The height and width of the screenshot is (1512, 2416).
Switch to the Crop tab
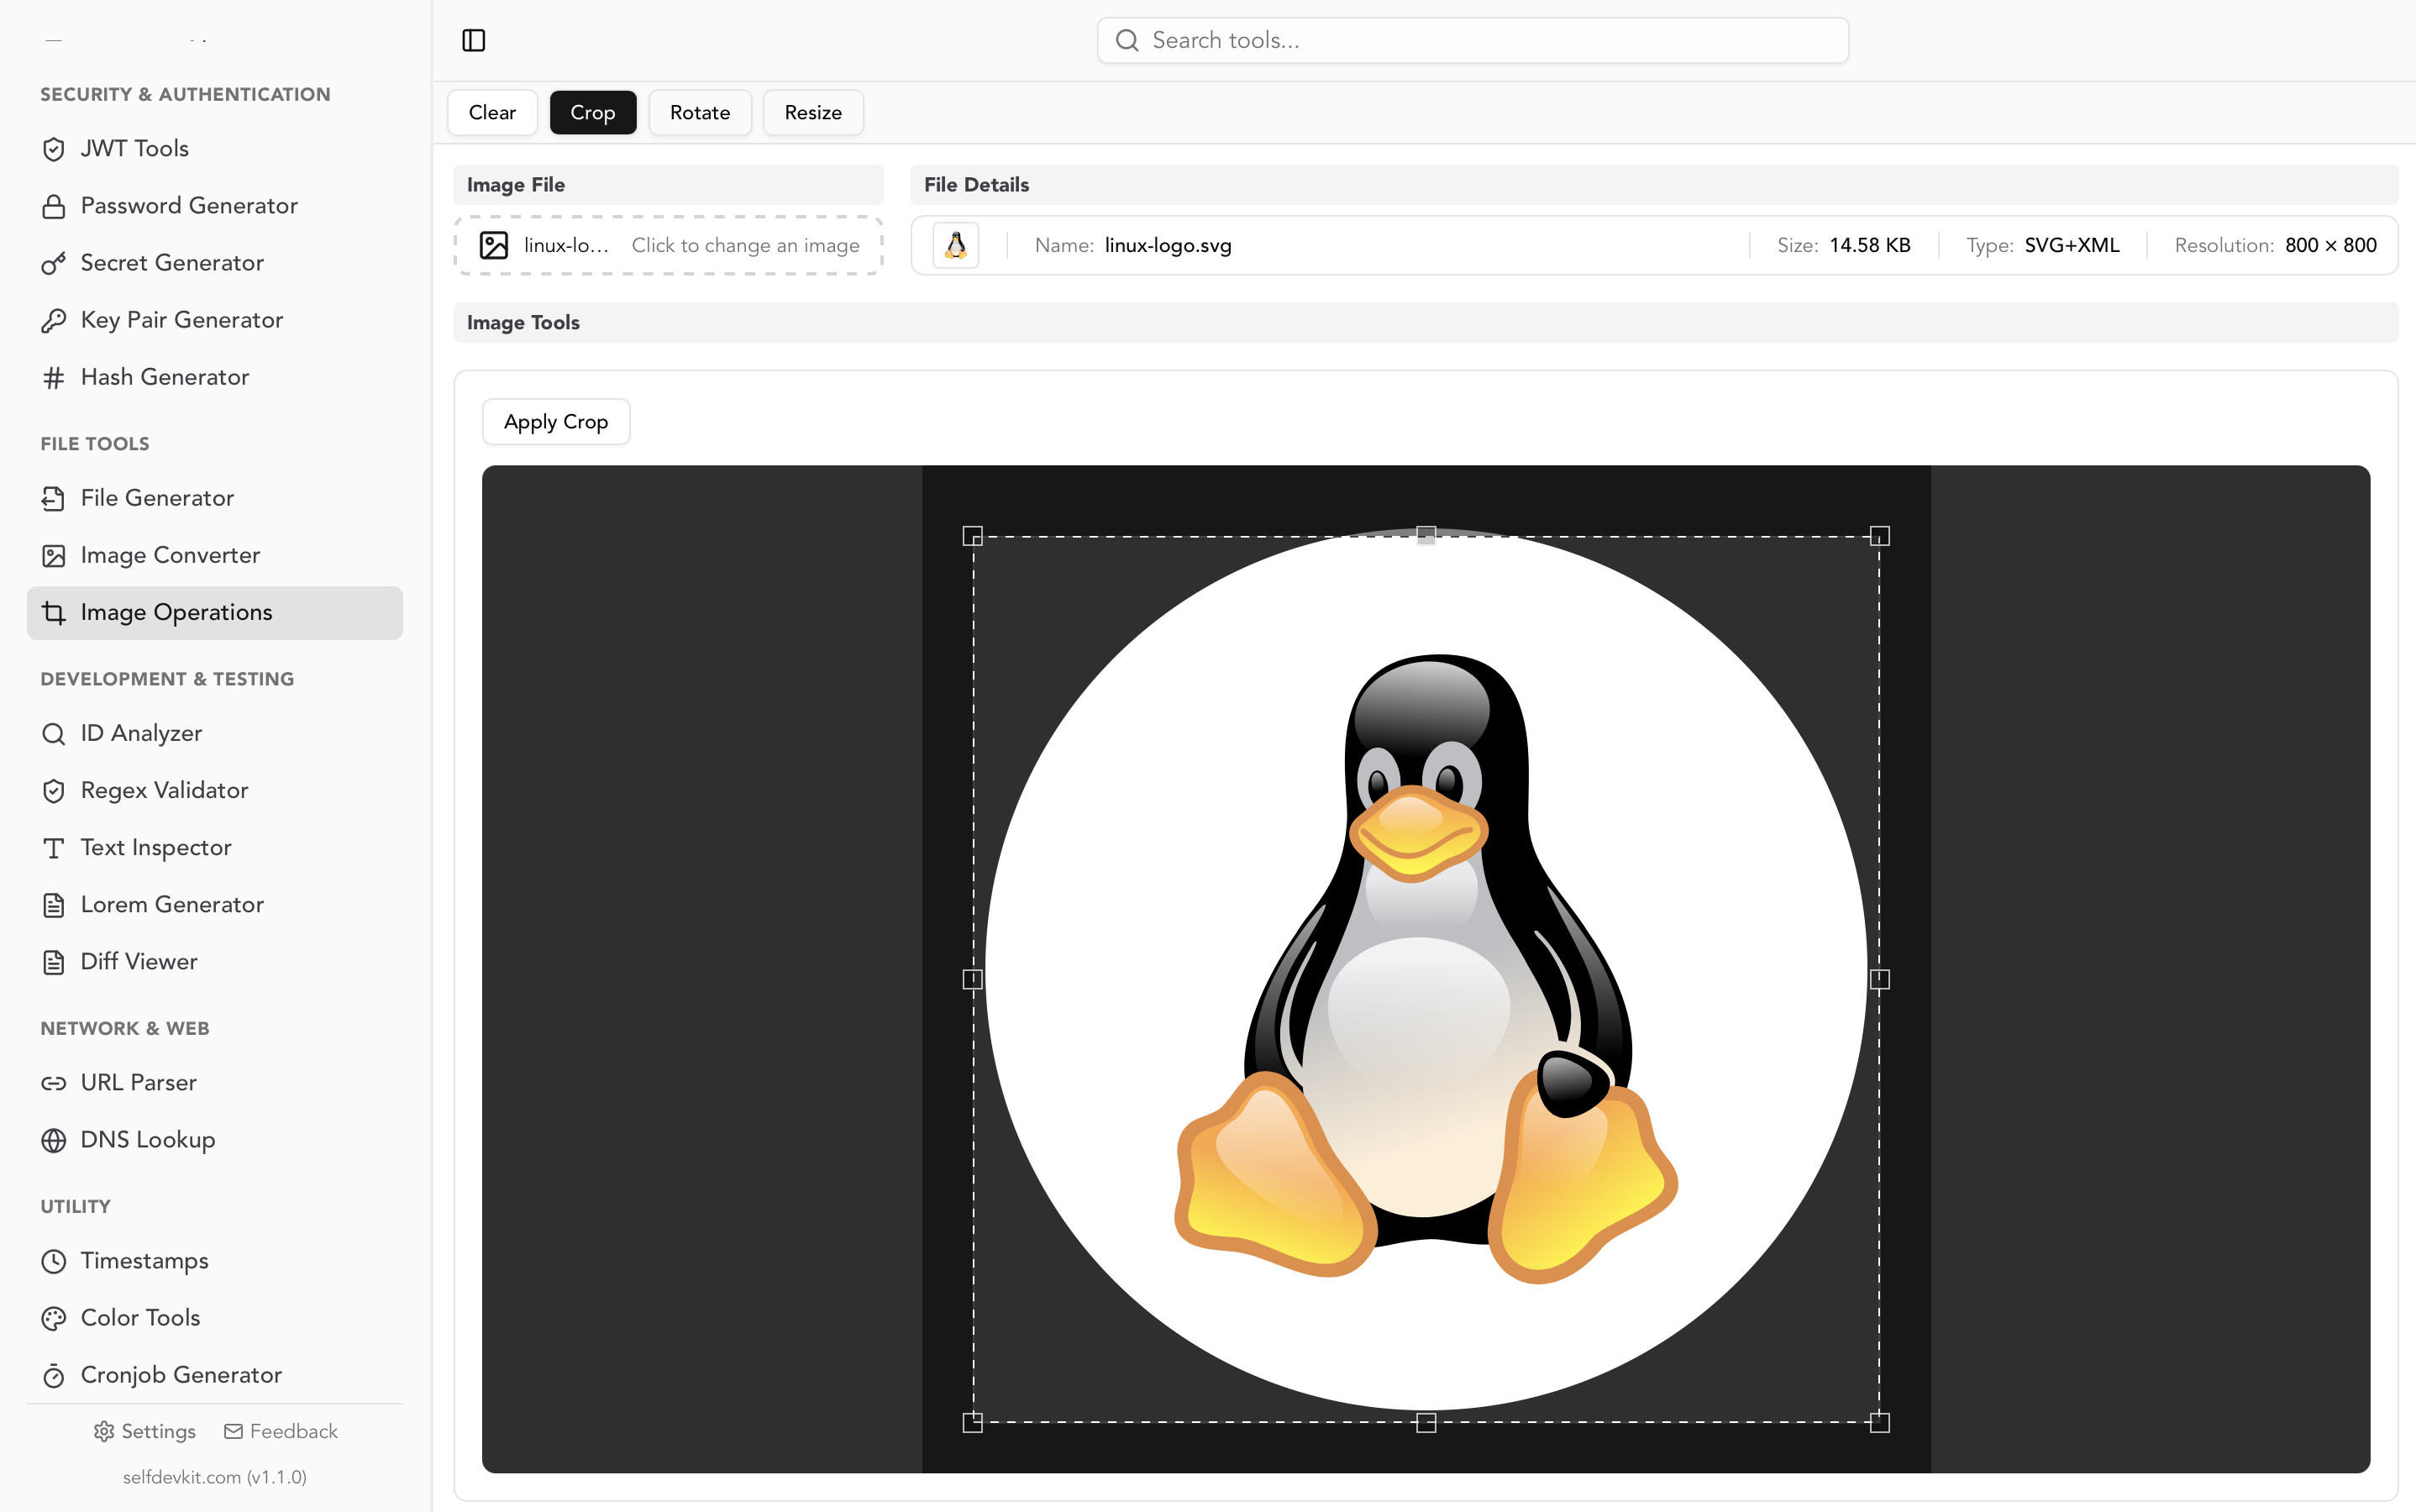(593, 112)
